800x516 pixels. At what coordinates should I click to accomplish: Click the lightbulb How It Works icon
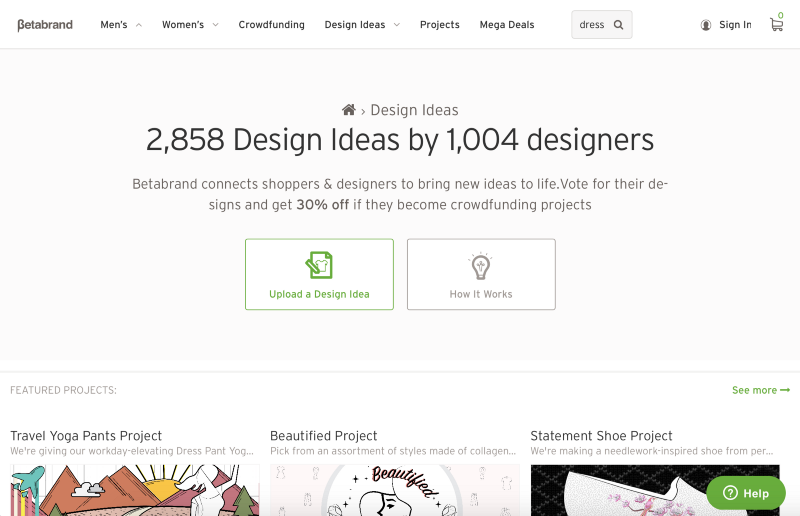[481, 266]
